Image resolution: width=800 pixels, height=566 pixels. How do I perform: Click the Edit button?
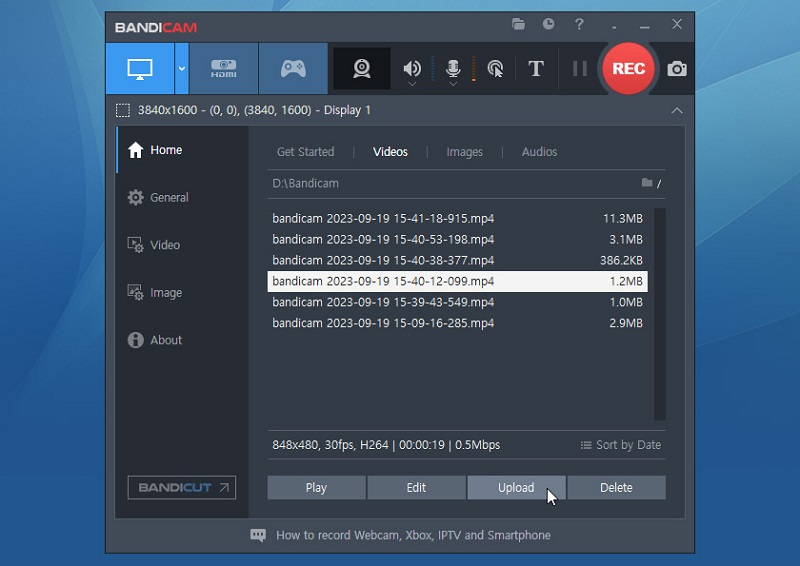(x=416, y=487)
